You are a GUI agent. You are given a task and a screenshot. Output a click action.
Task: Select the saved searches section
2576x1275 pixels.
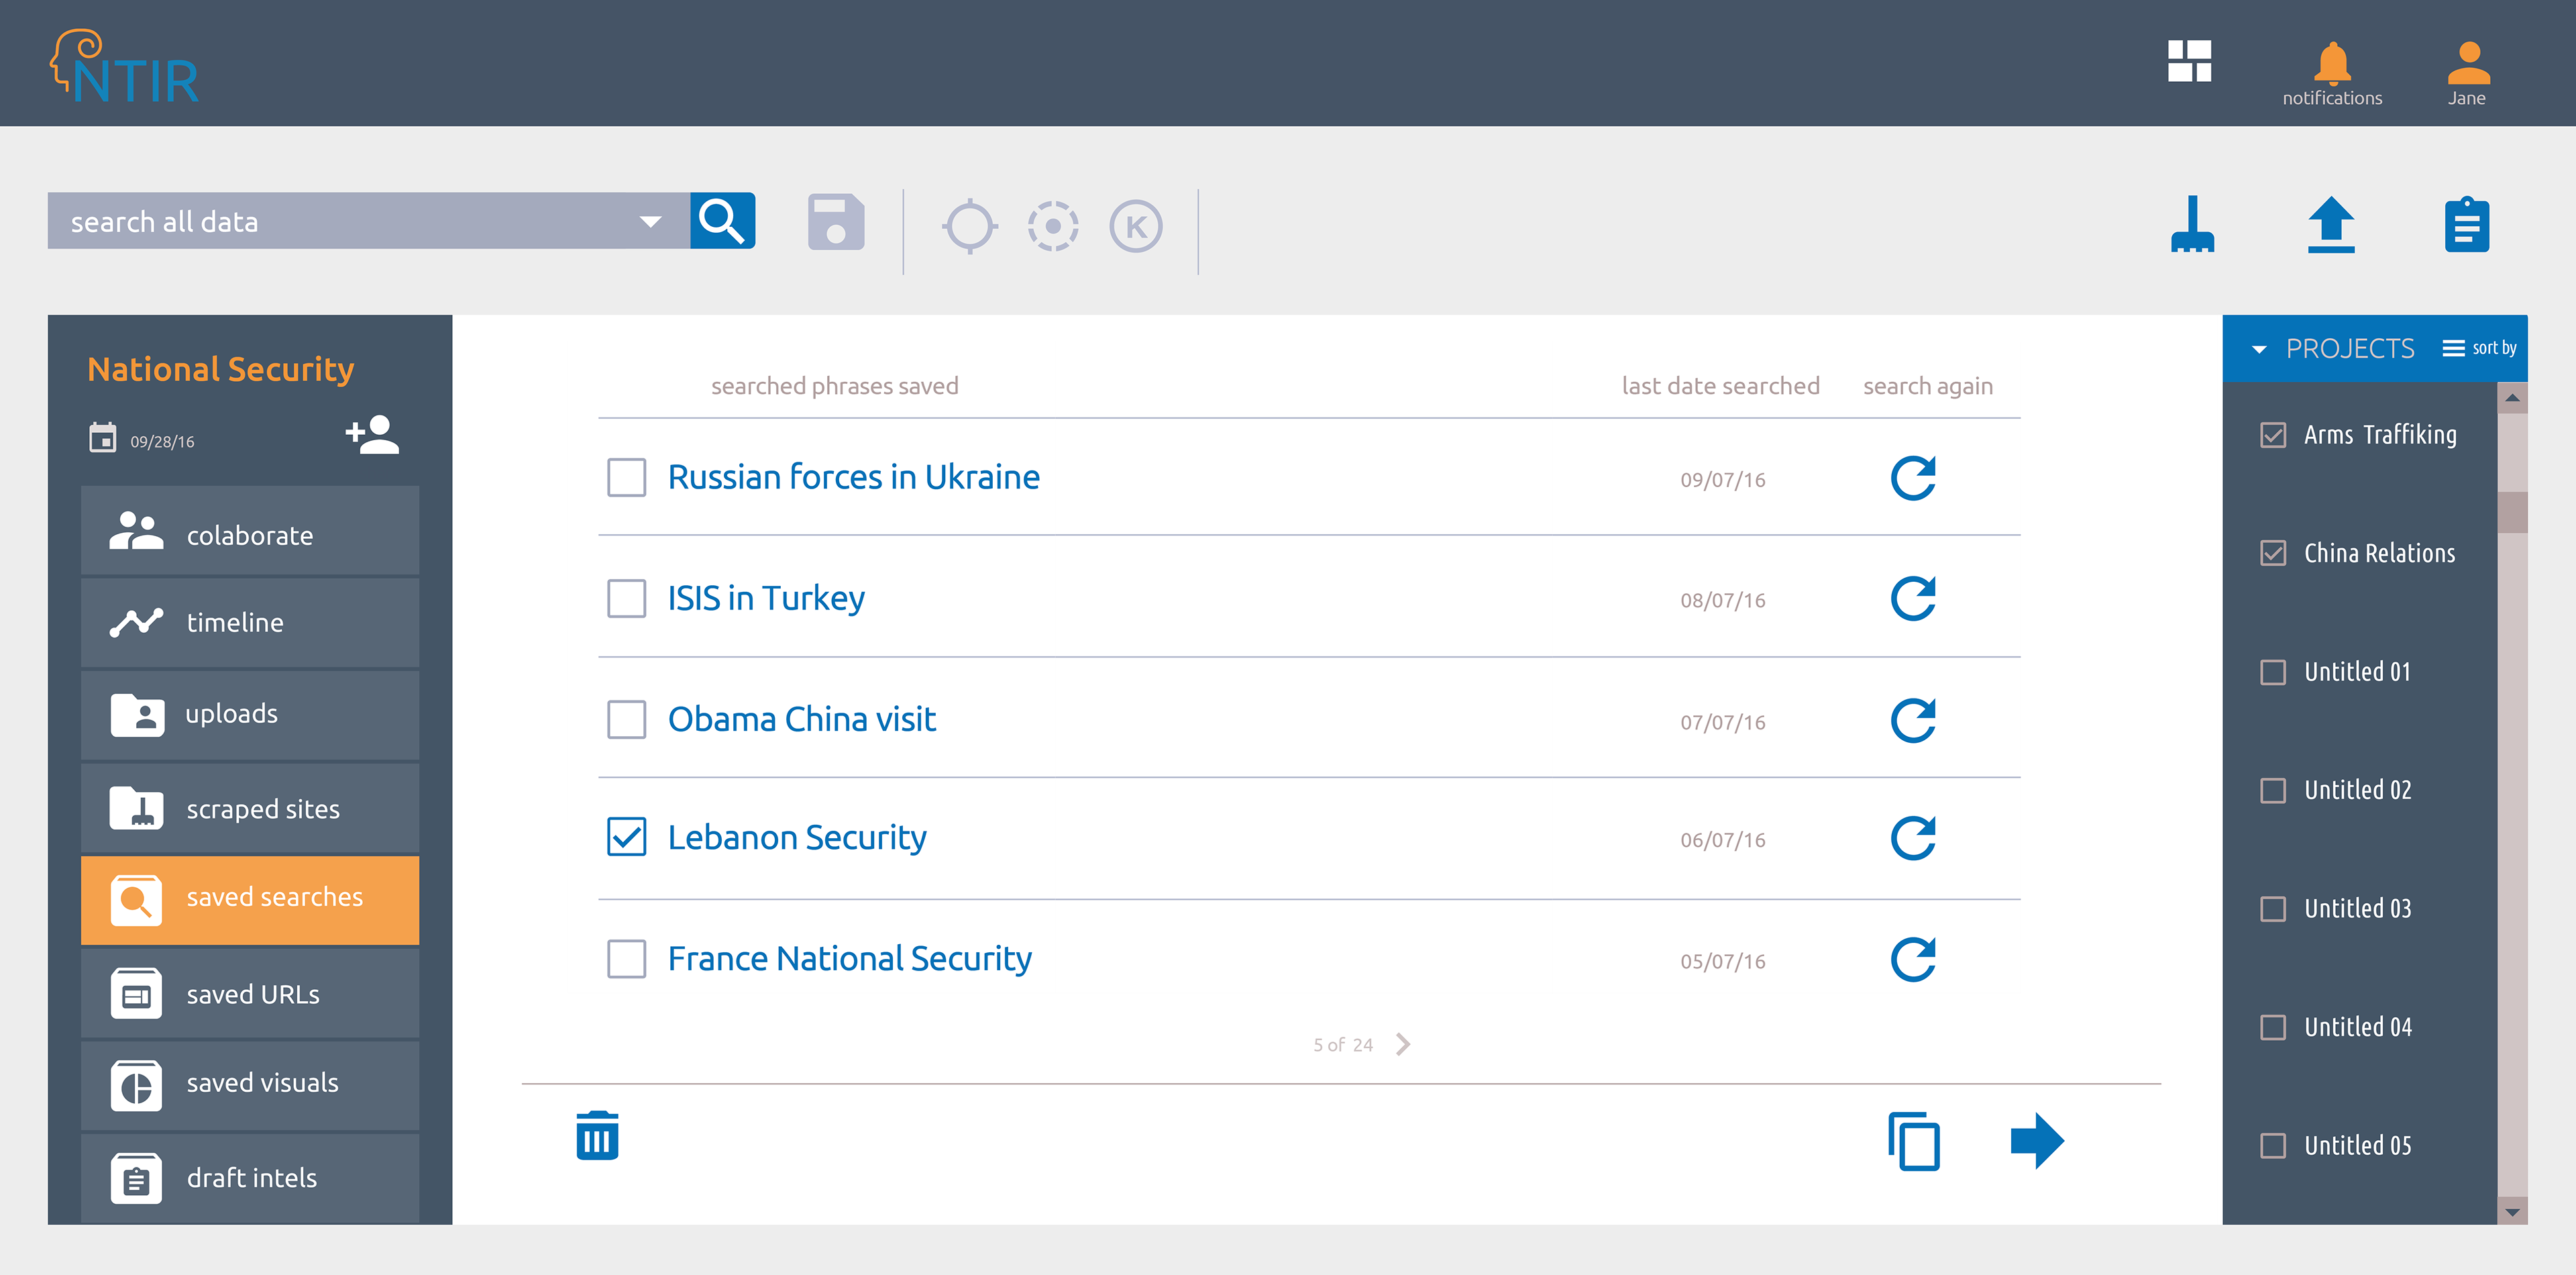click(x=250, y=900)
